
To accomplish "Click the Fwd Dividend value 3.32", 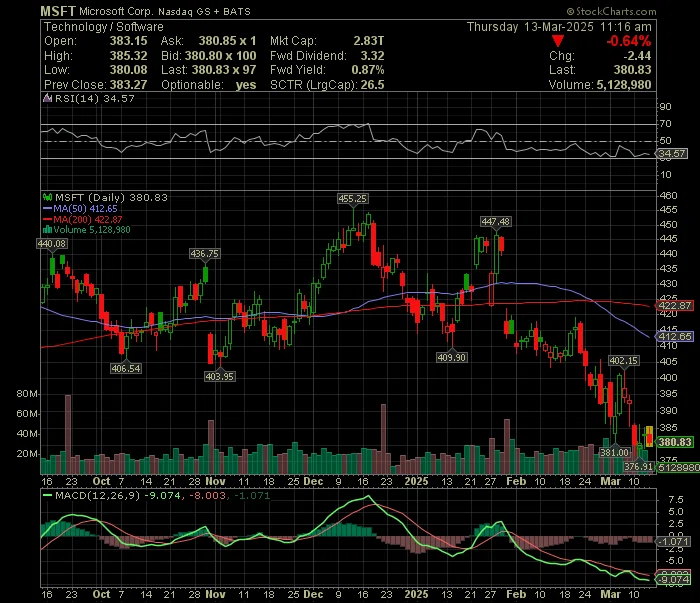I will click(x=372, y=55).
